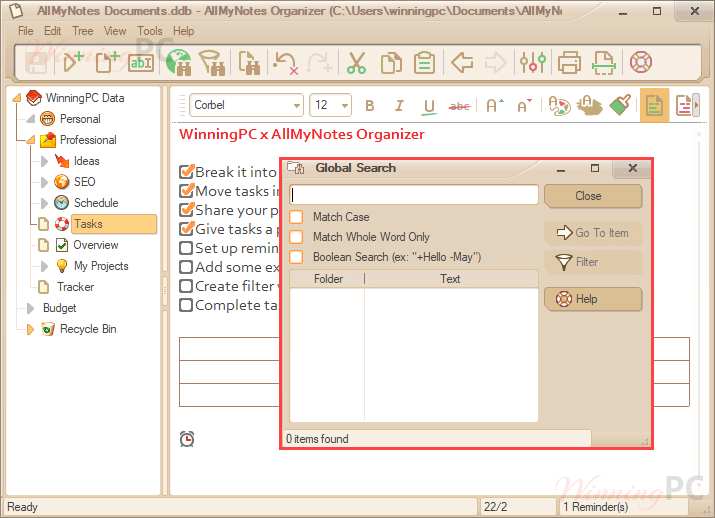This screenshot has height=518, width=715.
Task: Uncheck the 'Move tasks' checkbox
Action: 187,191
